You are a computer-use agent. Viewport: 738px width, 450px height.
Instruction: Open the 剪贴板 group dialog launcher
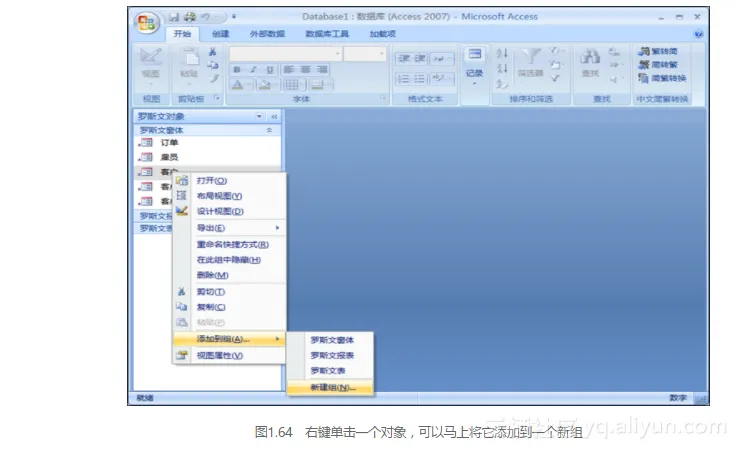(x=217, y=98)
